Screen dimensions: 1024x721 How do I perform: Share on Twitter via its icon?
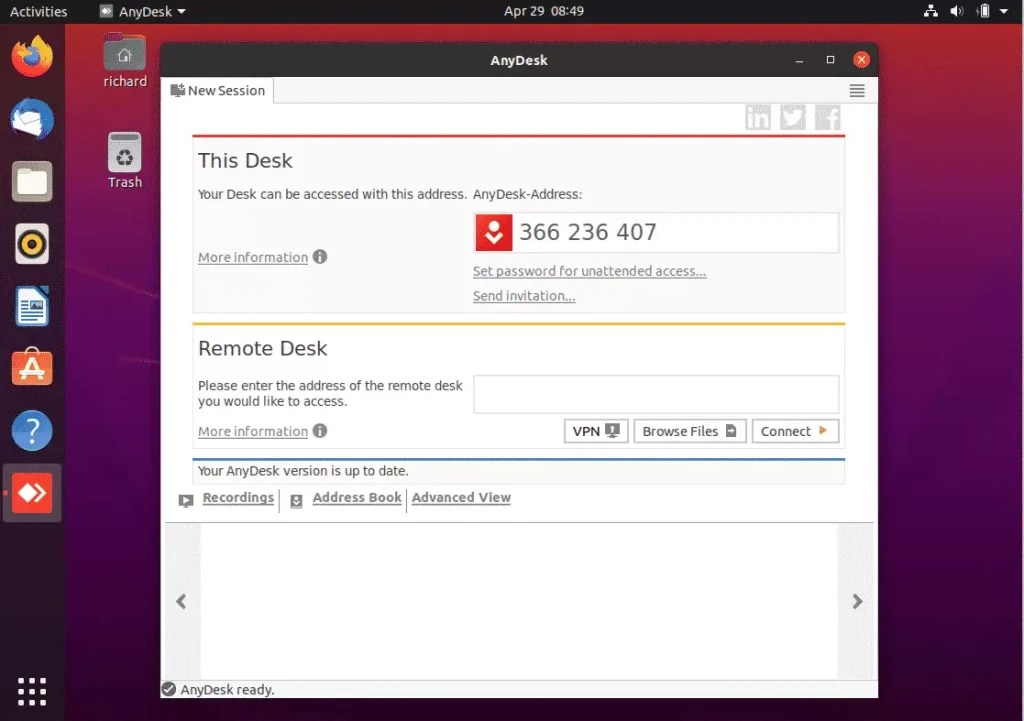[792, 117]
